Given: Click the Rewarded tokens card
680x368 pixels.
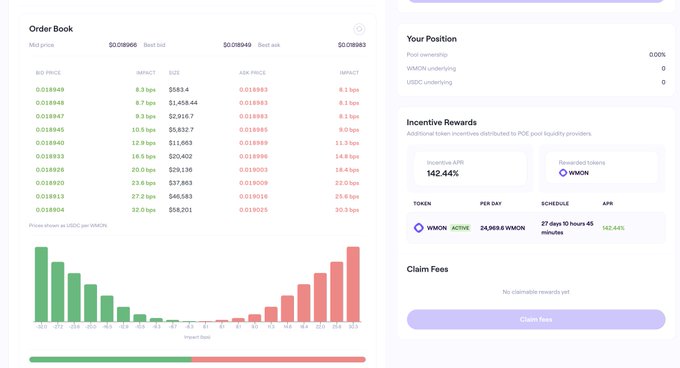Looking at the screenshot, I should pos(602,168).
